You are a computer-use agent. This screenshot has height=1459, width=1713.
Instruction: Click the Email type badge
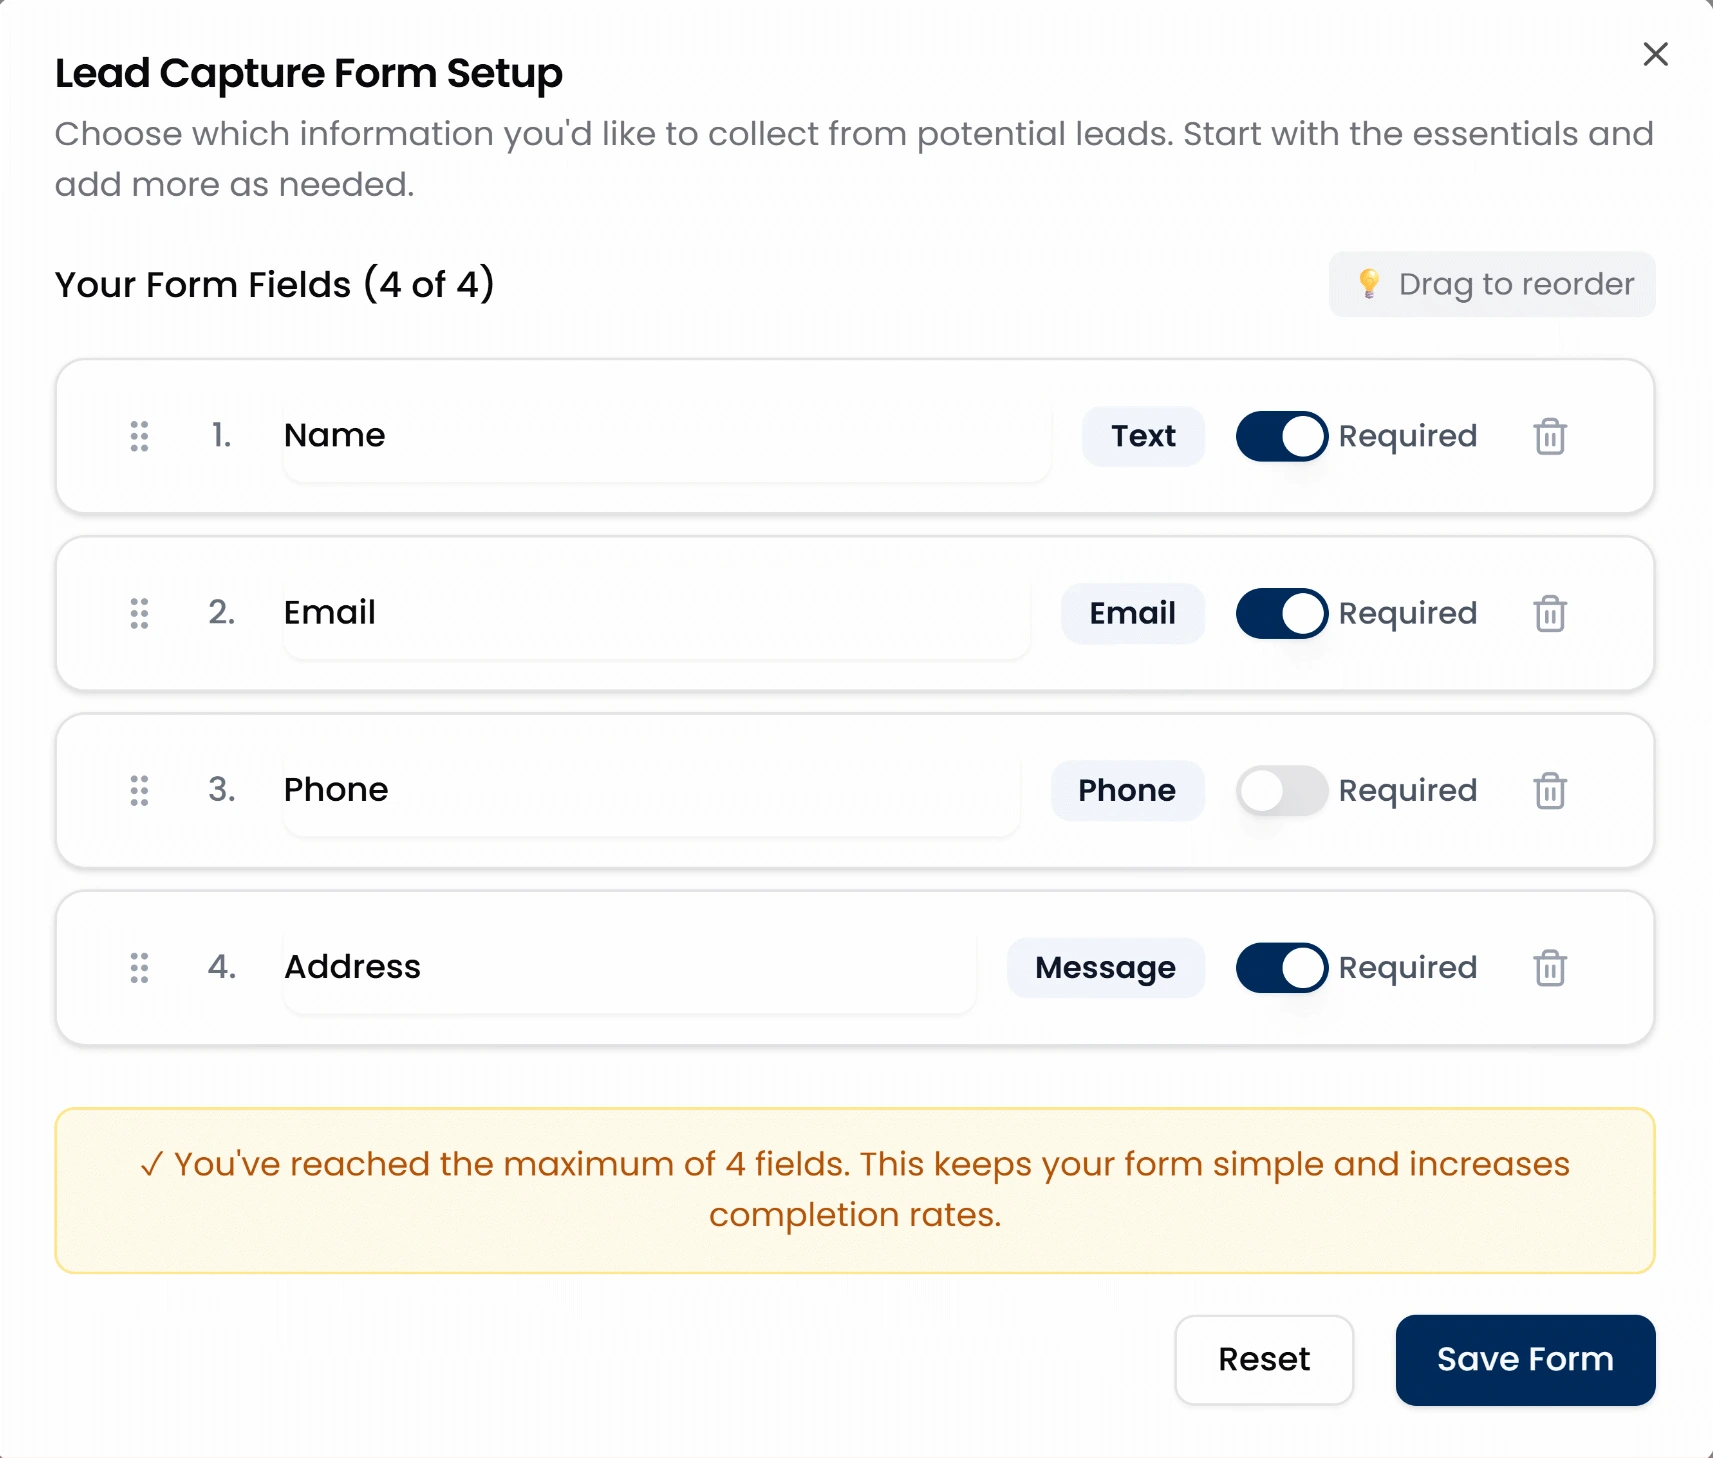[1132, 613]
